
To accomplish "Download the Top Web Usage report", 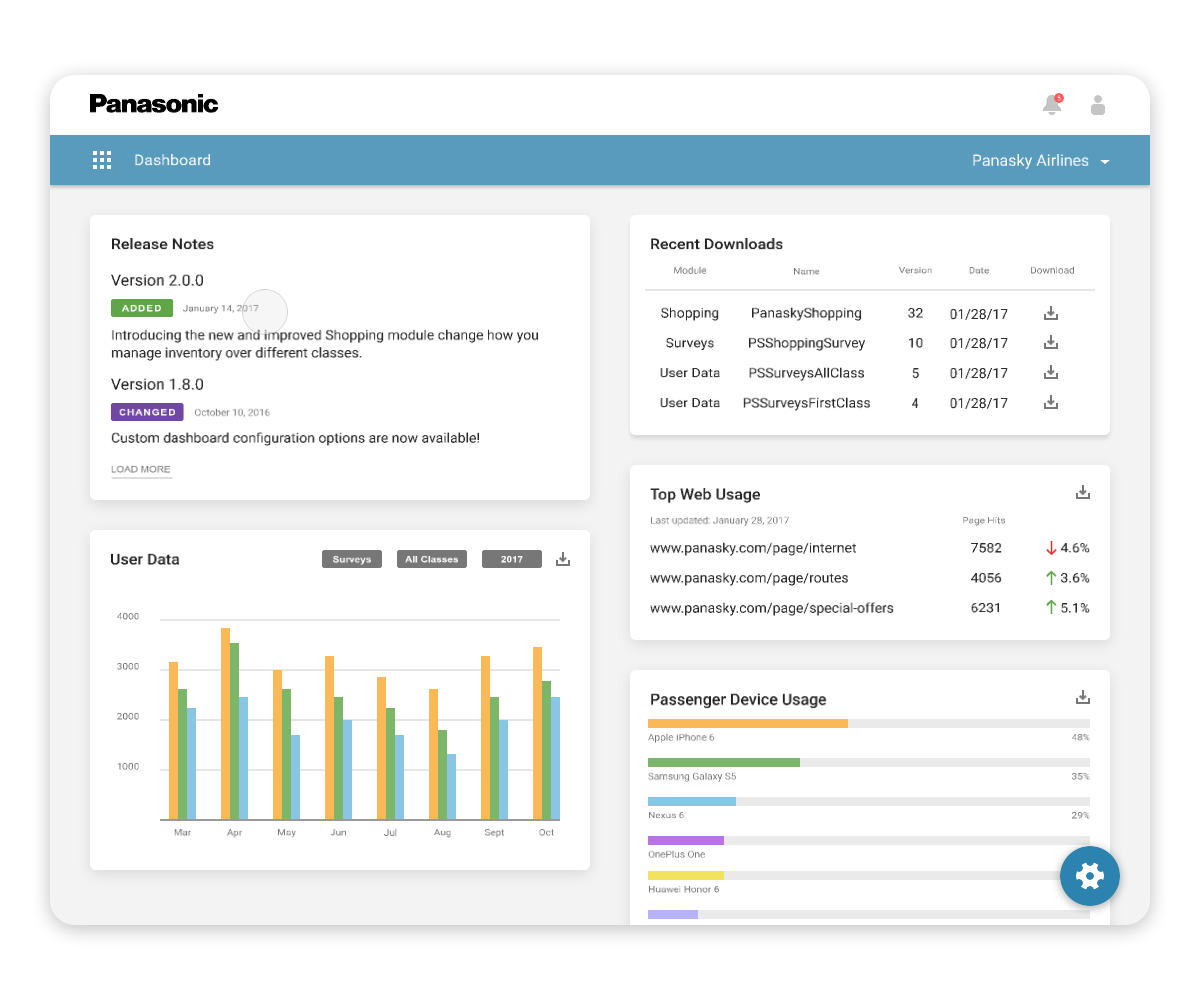I will coord(1082,492).
